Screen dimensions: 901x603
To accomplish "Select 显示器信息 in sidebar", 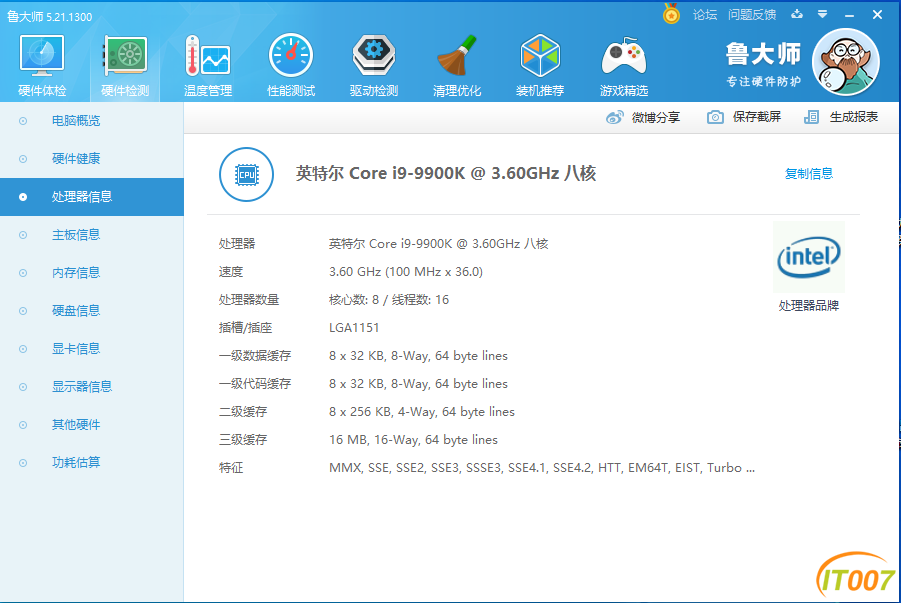I will click(92, 386).
